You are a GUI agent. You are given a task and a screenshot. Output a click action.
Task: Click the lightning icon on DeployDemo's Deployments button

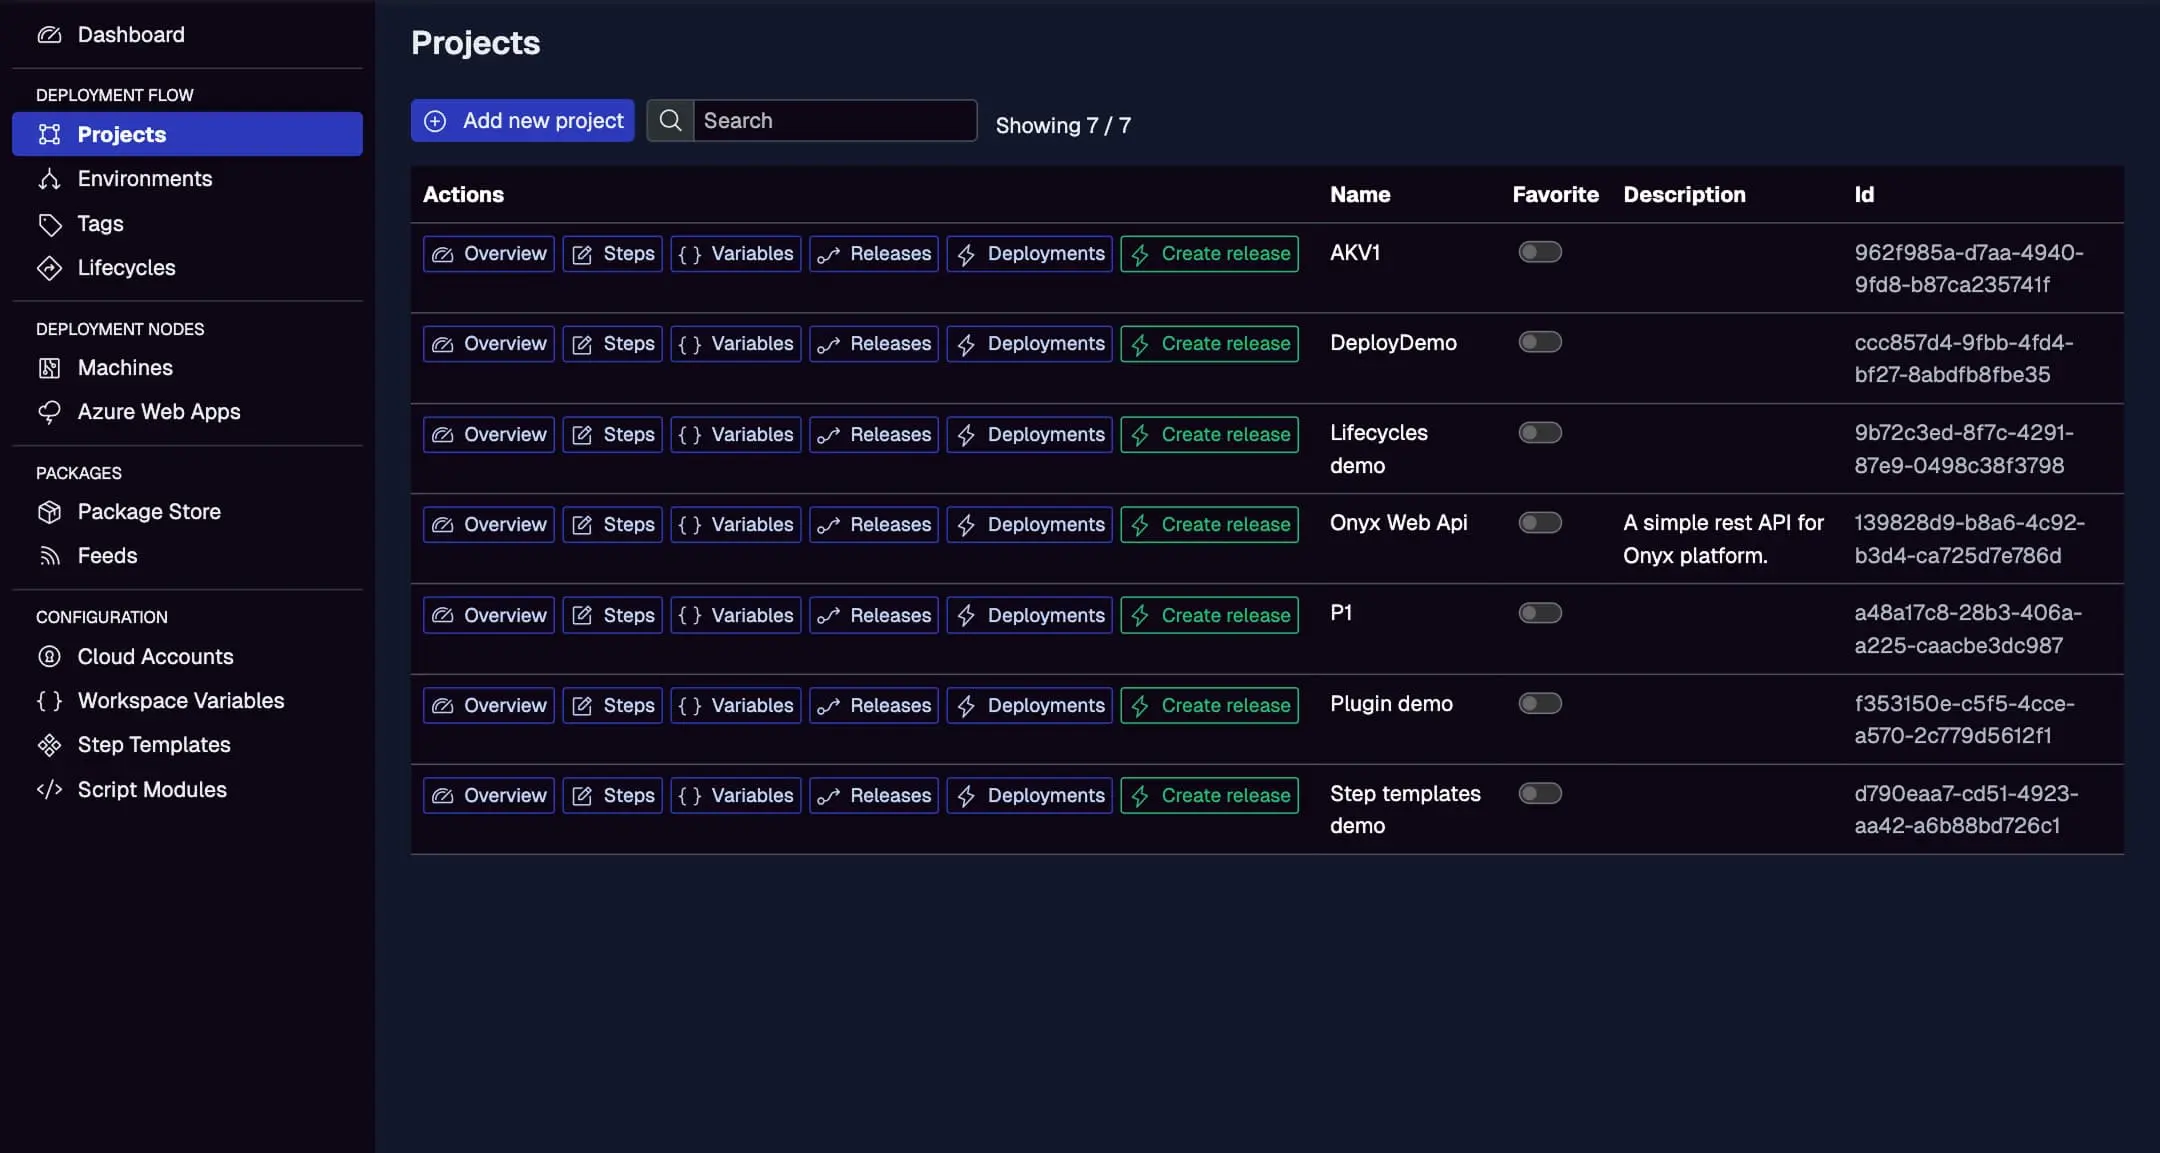click(x=964, y=343)
